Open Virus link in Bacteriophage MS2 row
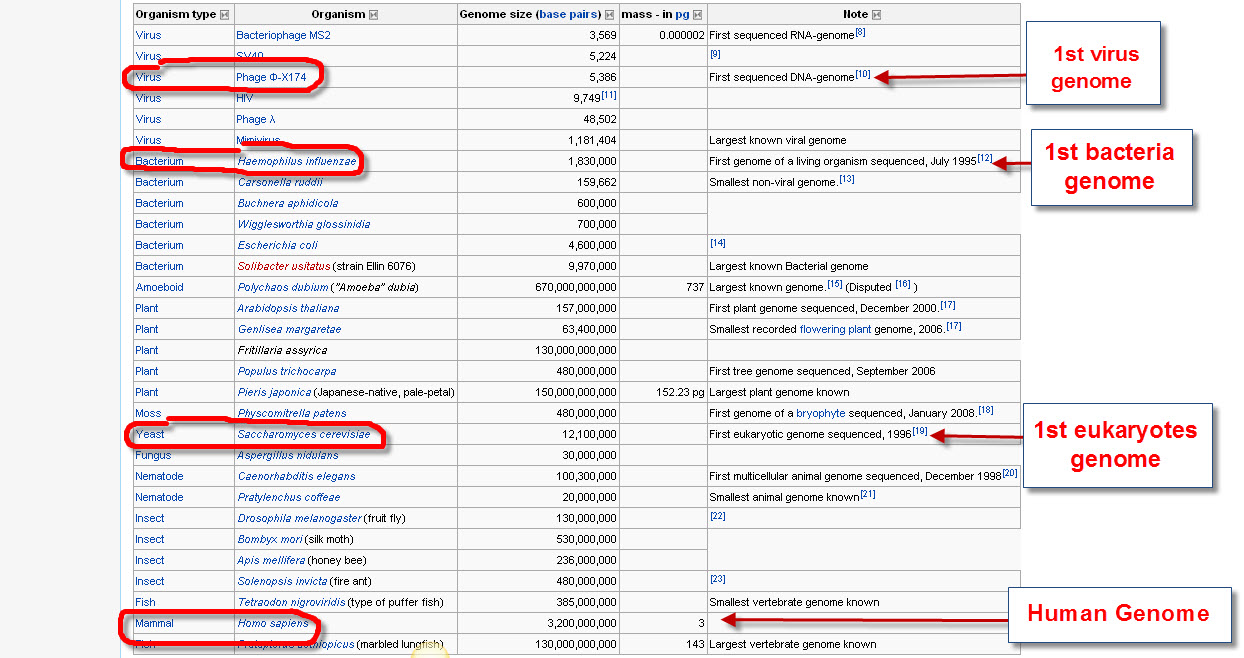 [148, 35]
